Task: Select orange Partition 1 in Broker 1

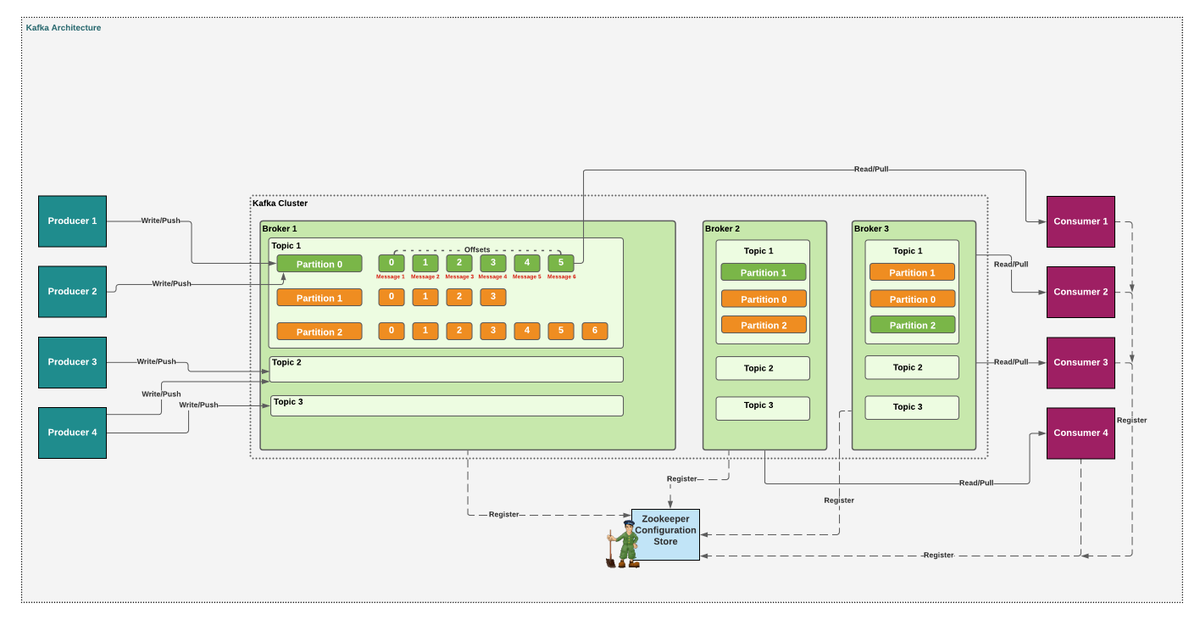Action: [319, 298]
